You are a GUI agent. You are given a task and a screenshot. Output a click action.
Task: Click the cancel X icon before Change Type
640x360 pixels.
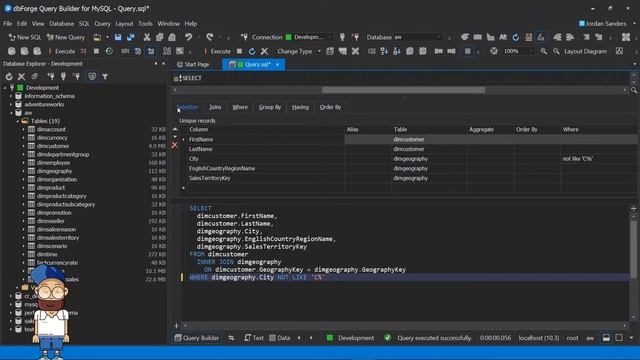coord(264,51)
